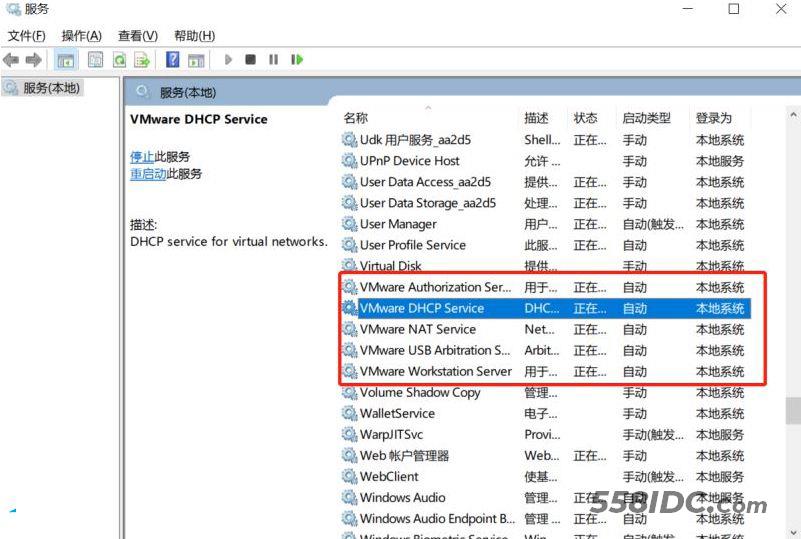Select the WarpJITSvc service
Screen dimensions: 801x539
point(545,434)
